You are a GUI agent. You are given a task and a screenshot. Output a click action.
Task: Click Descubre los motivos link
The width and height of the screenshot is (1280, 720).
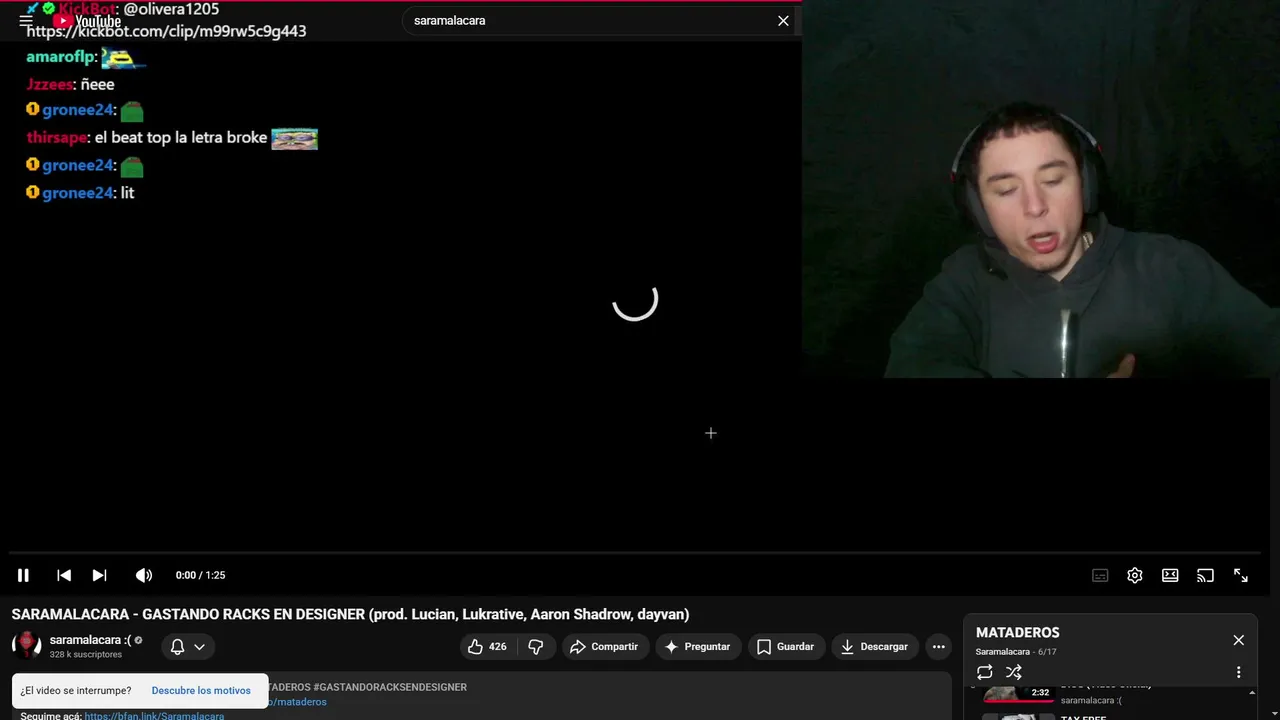point(201,691)
